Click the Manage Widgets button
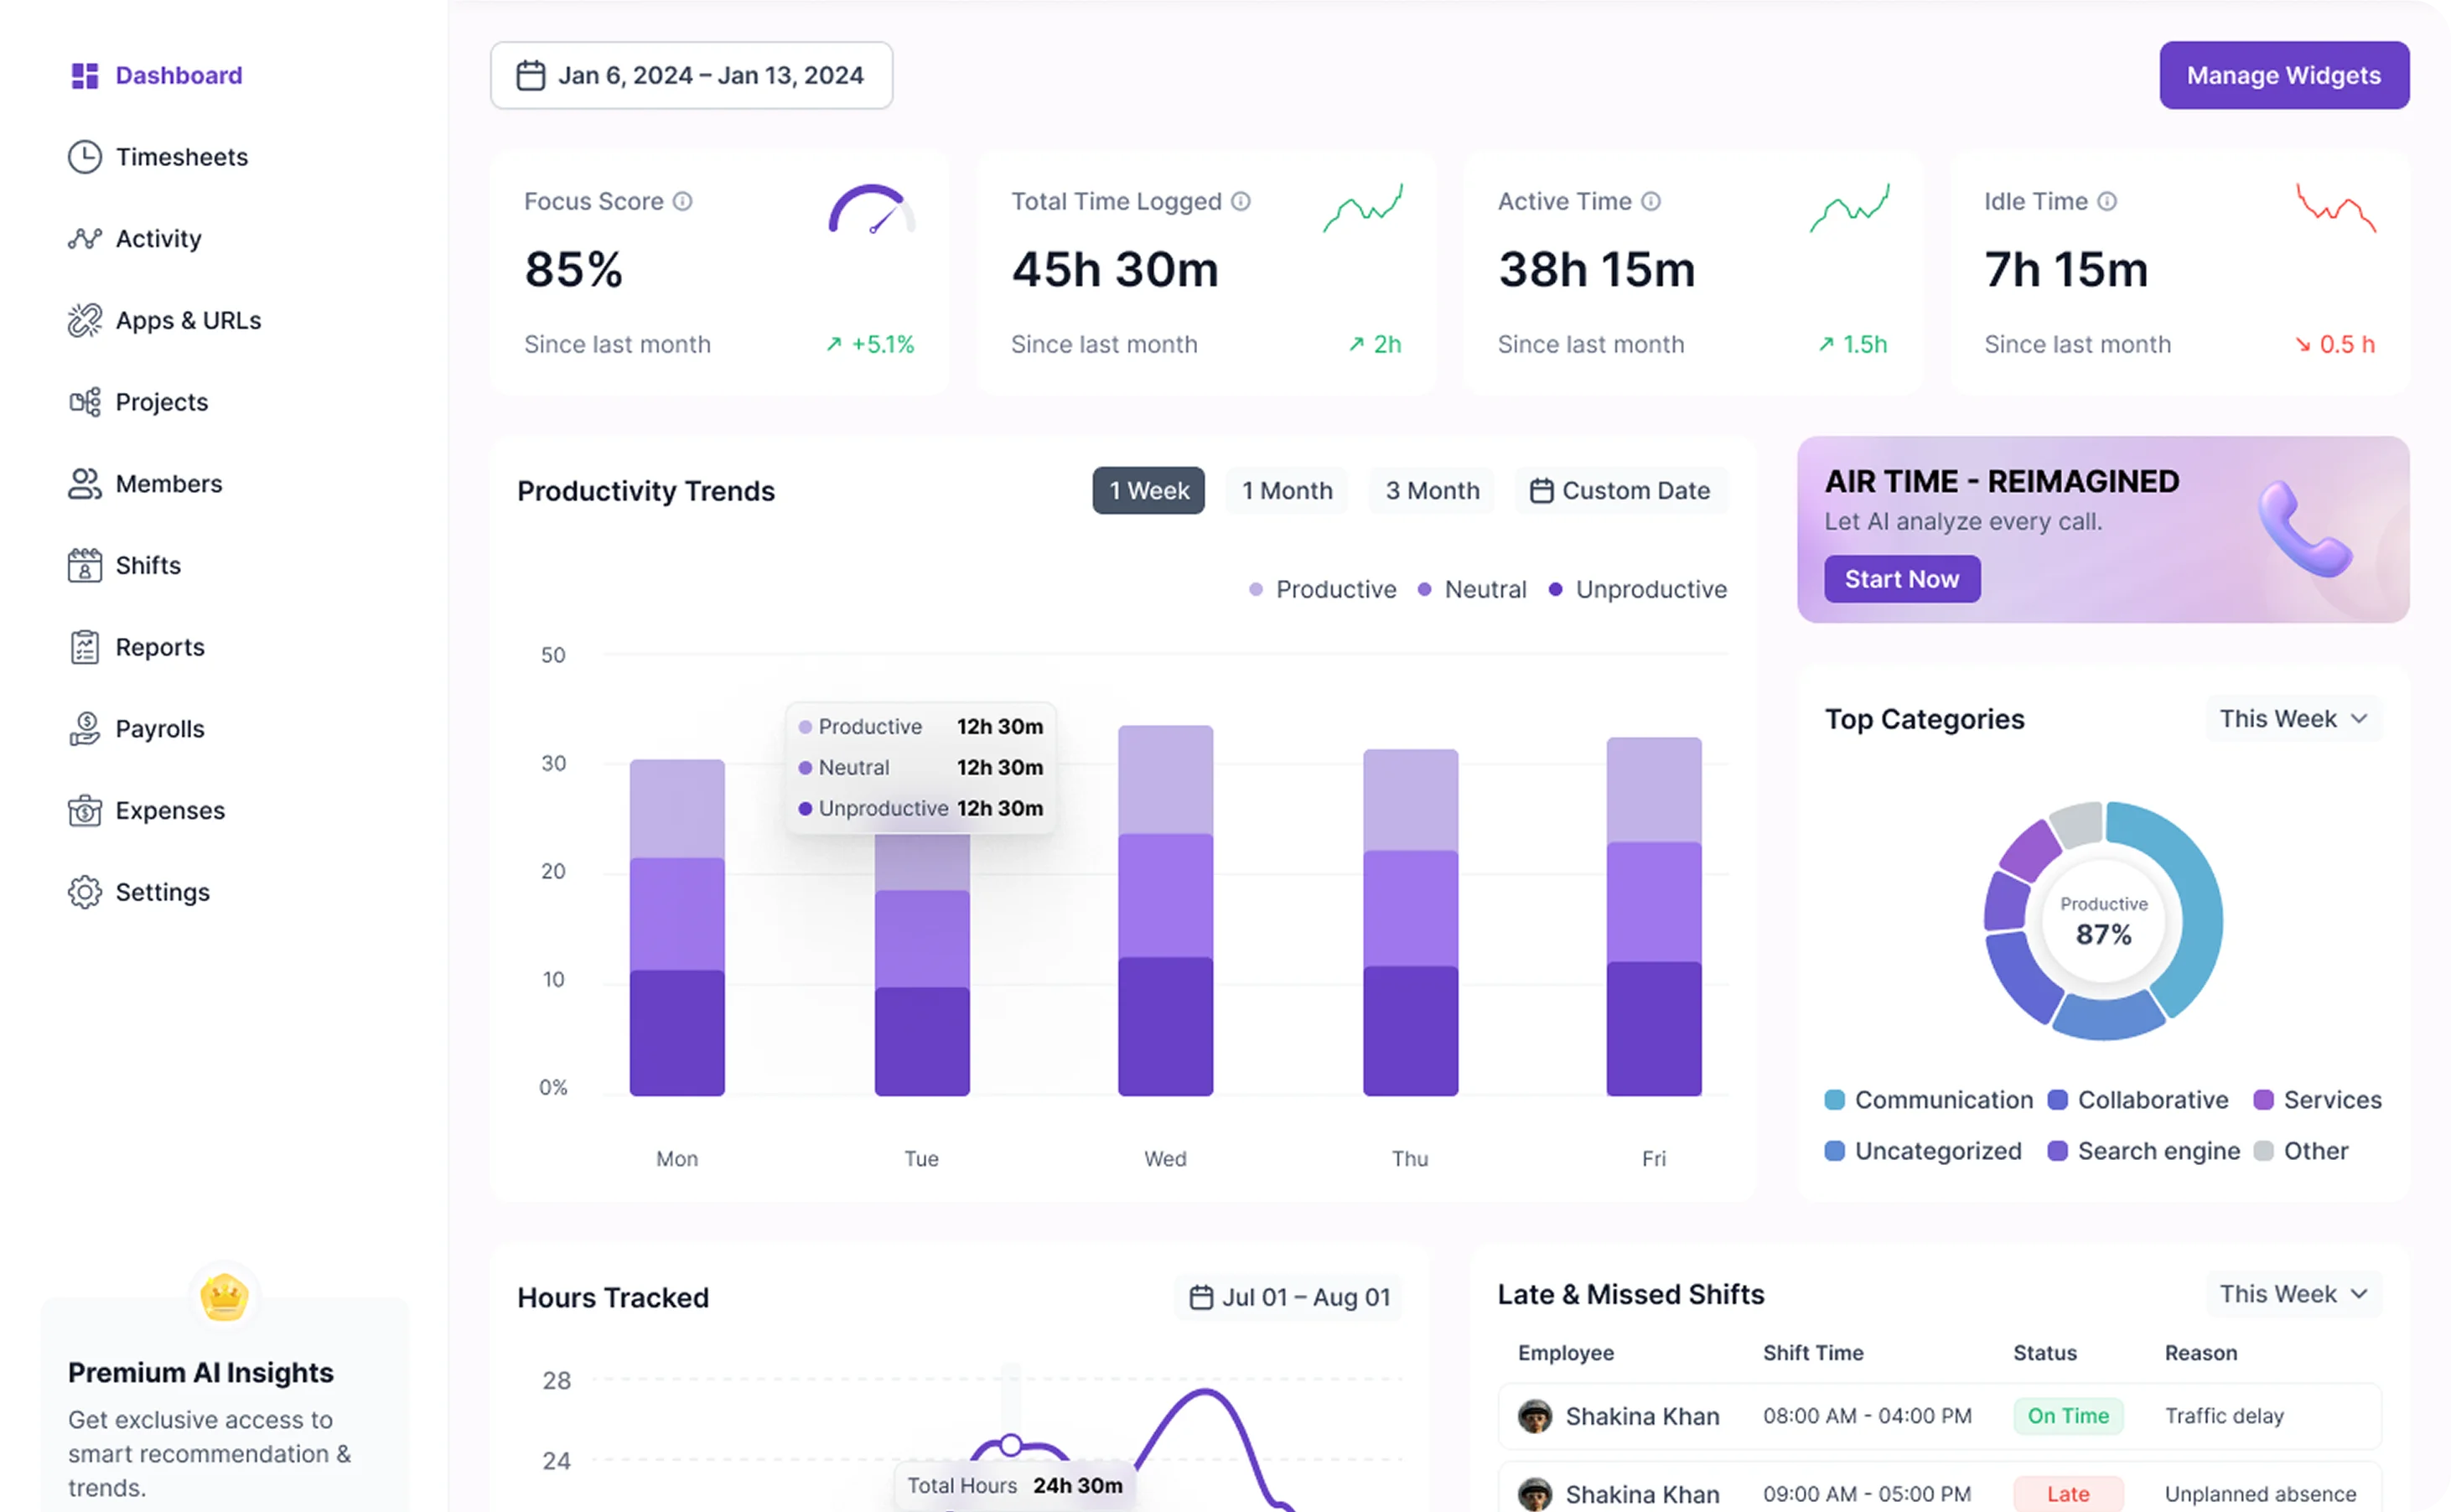The image size is (2451, 1512). [x=2284, y=75]
